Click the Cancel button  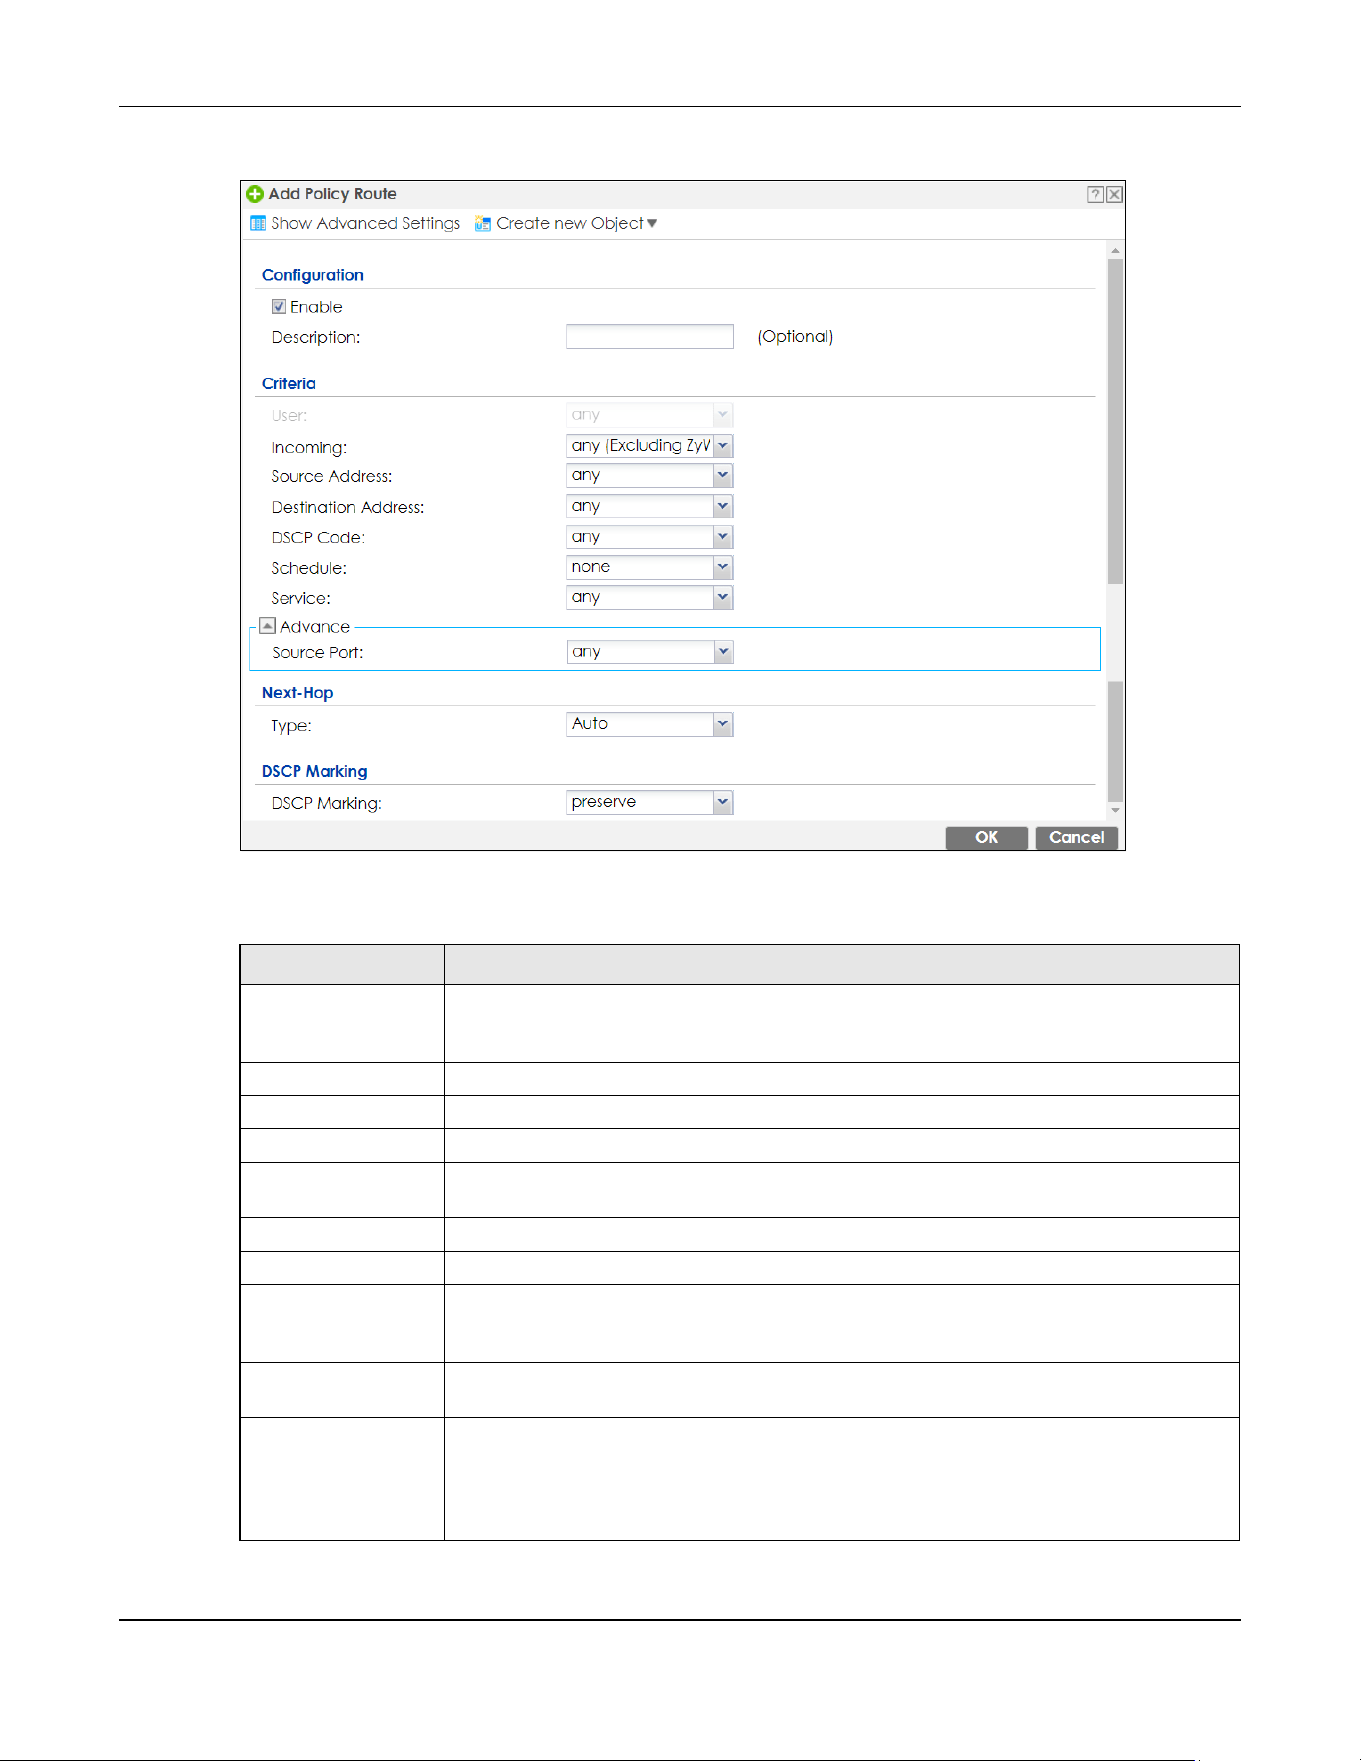point(1076,838)
